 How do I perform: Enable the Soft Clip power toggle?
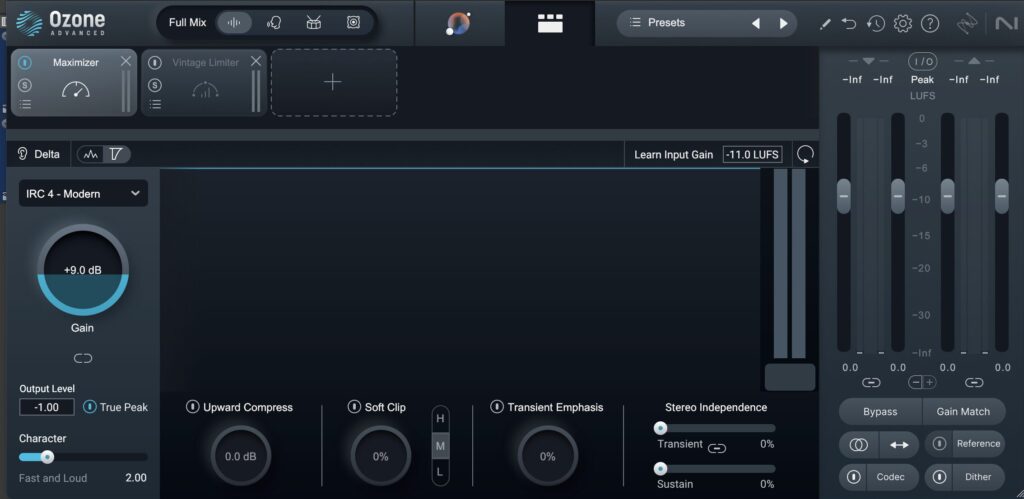(354, 407)
